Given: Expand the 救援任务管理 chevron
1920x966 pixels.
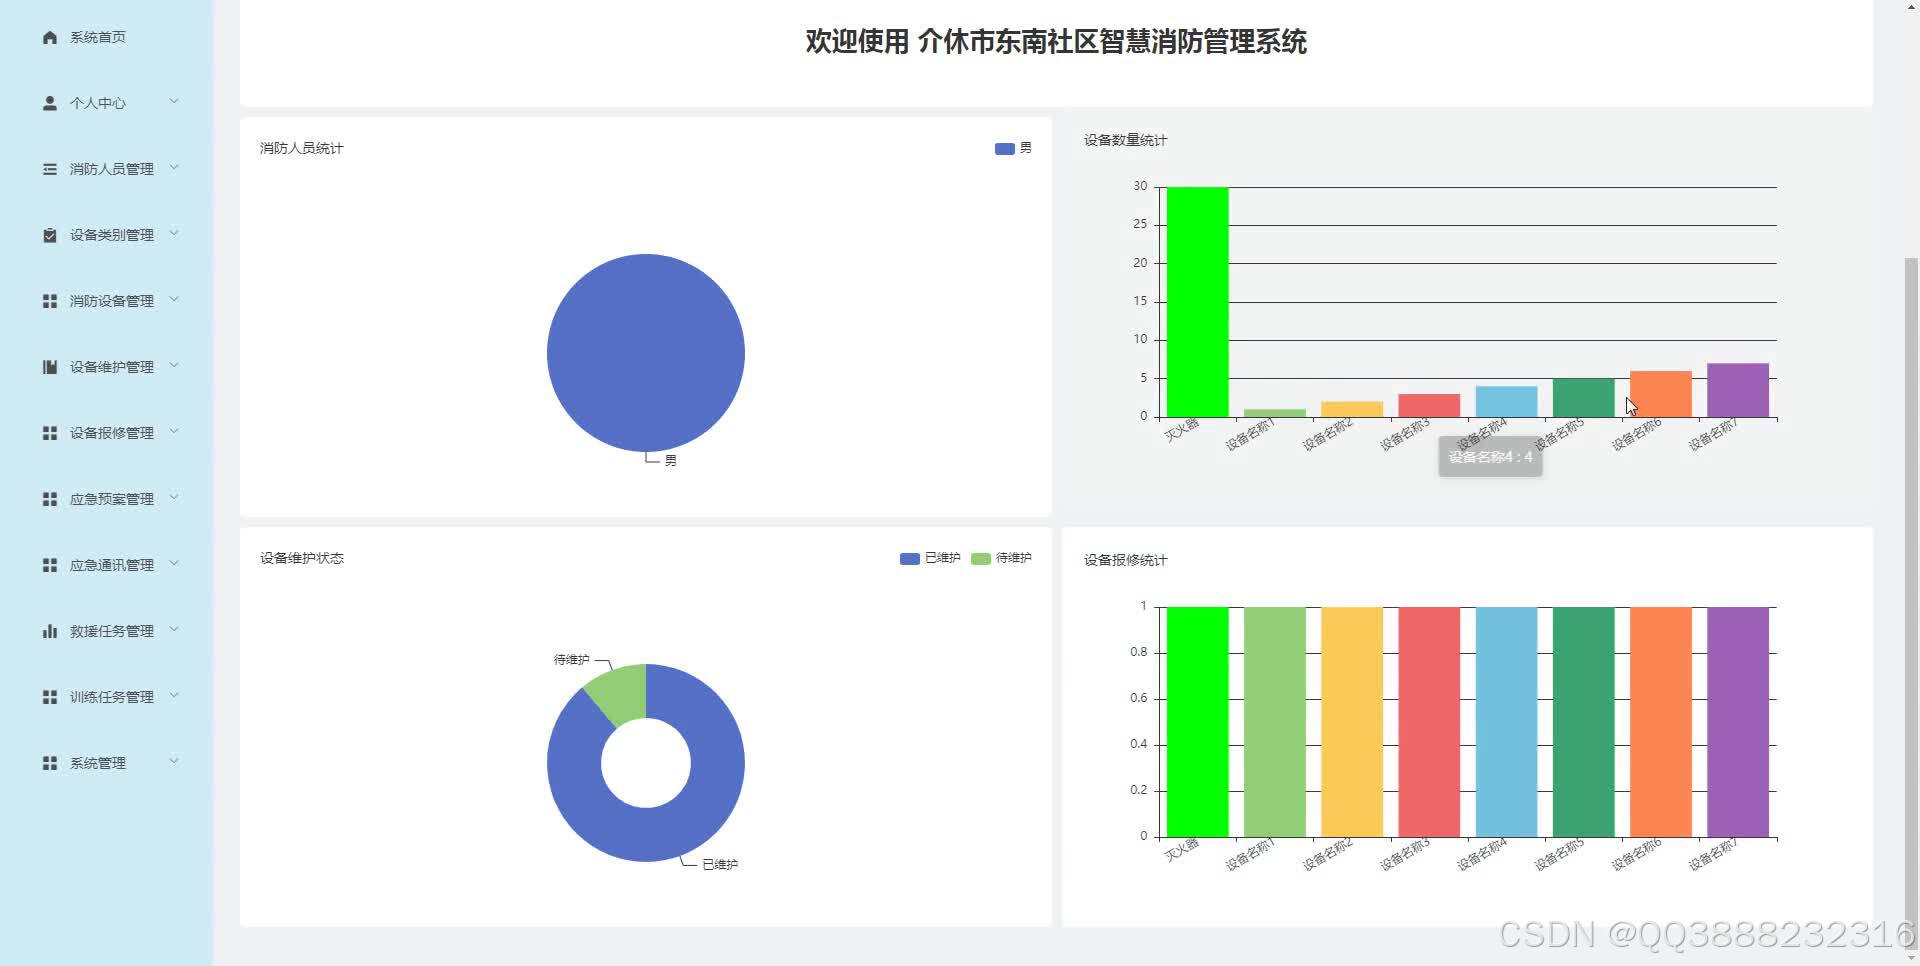Looking at the screenshot, I should pyautogui.click(x=174, y=629).
